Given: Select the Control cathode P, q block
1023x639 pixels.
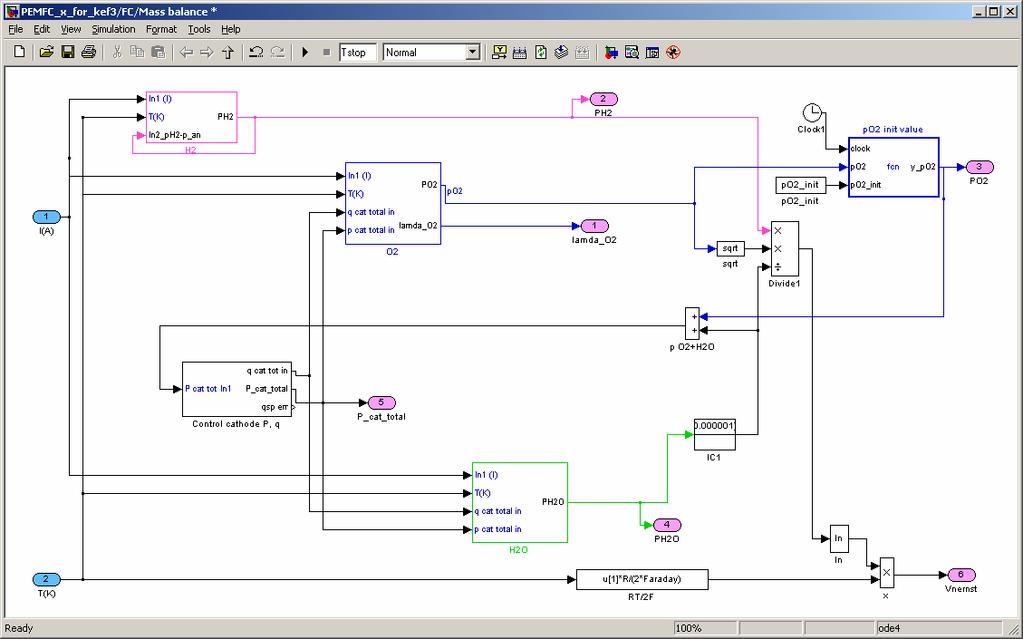Looking at the screenshot, I should pos(236,389).
